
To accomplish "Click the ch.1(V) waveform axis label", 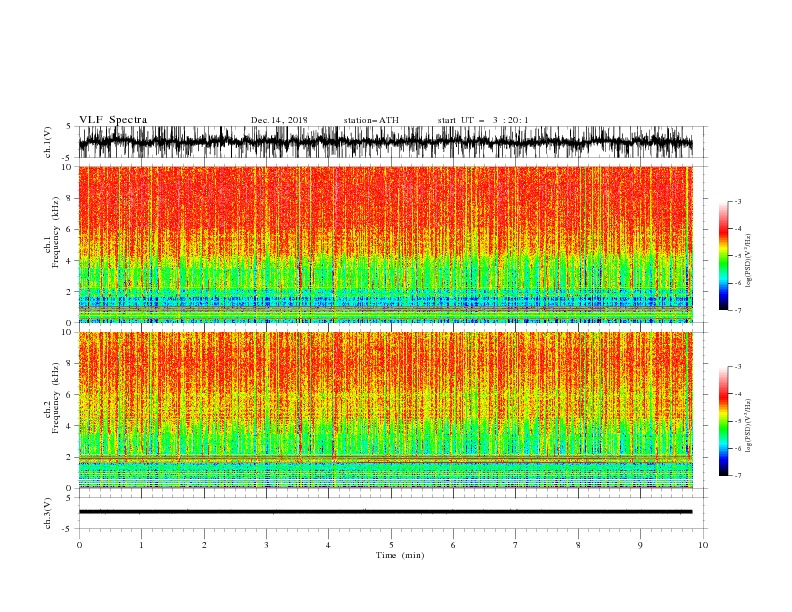I will click(x=47, y=141).
